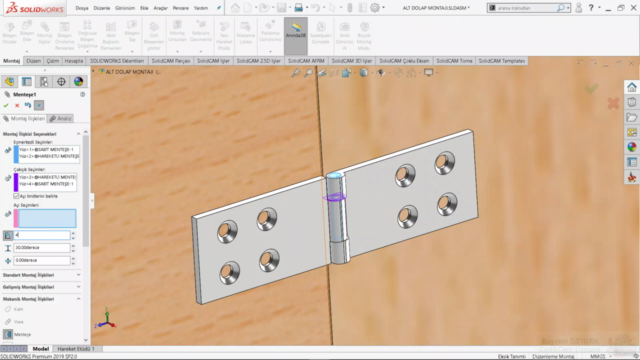Open the DisplayManager color sphere tab
This screenshot has width=640, height=360.
(78, 82)
